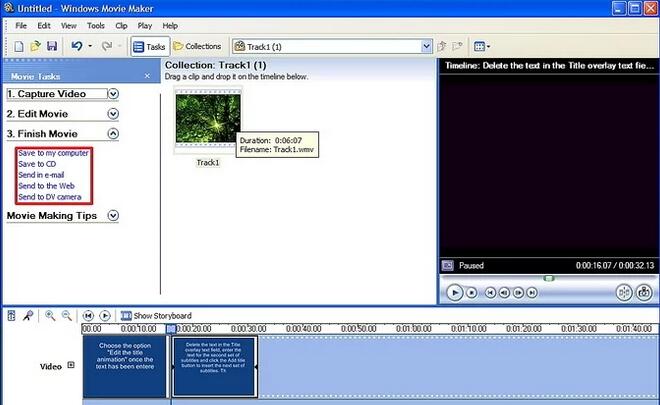Toggle the Collections pane button
The image size is (660, 405).
pyautogui.click(x=197, y=46)
